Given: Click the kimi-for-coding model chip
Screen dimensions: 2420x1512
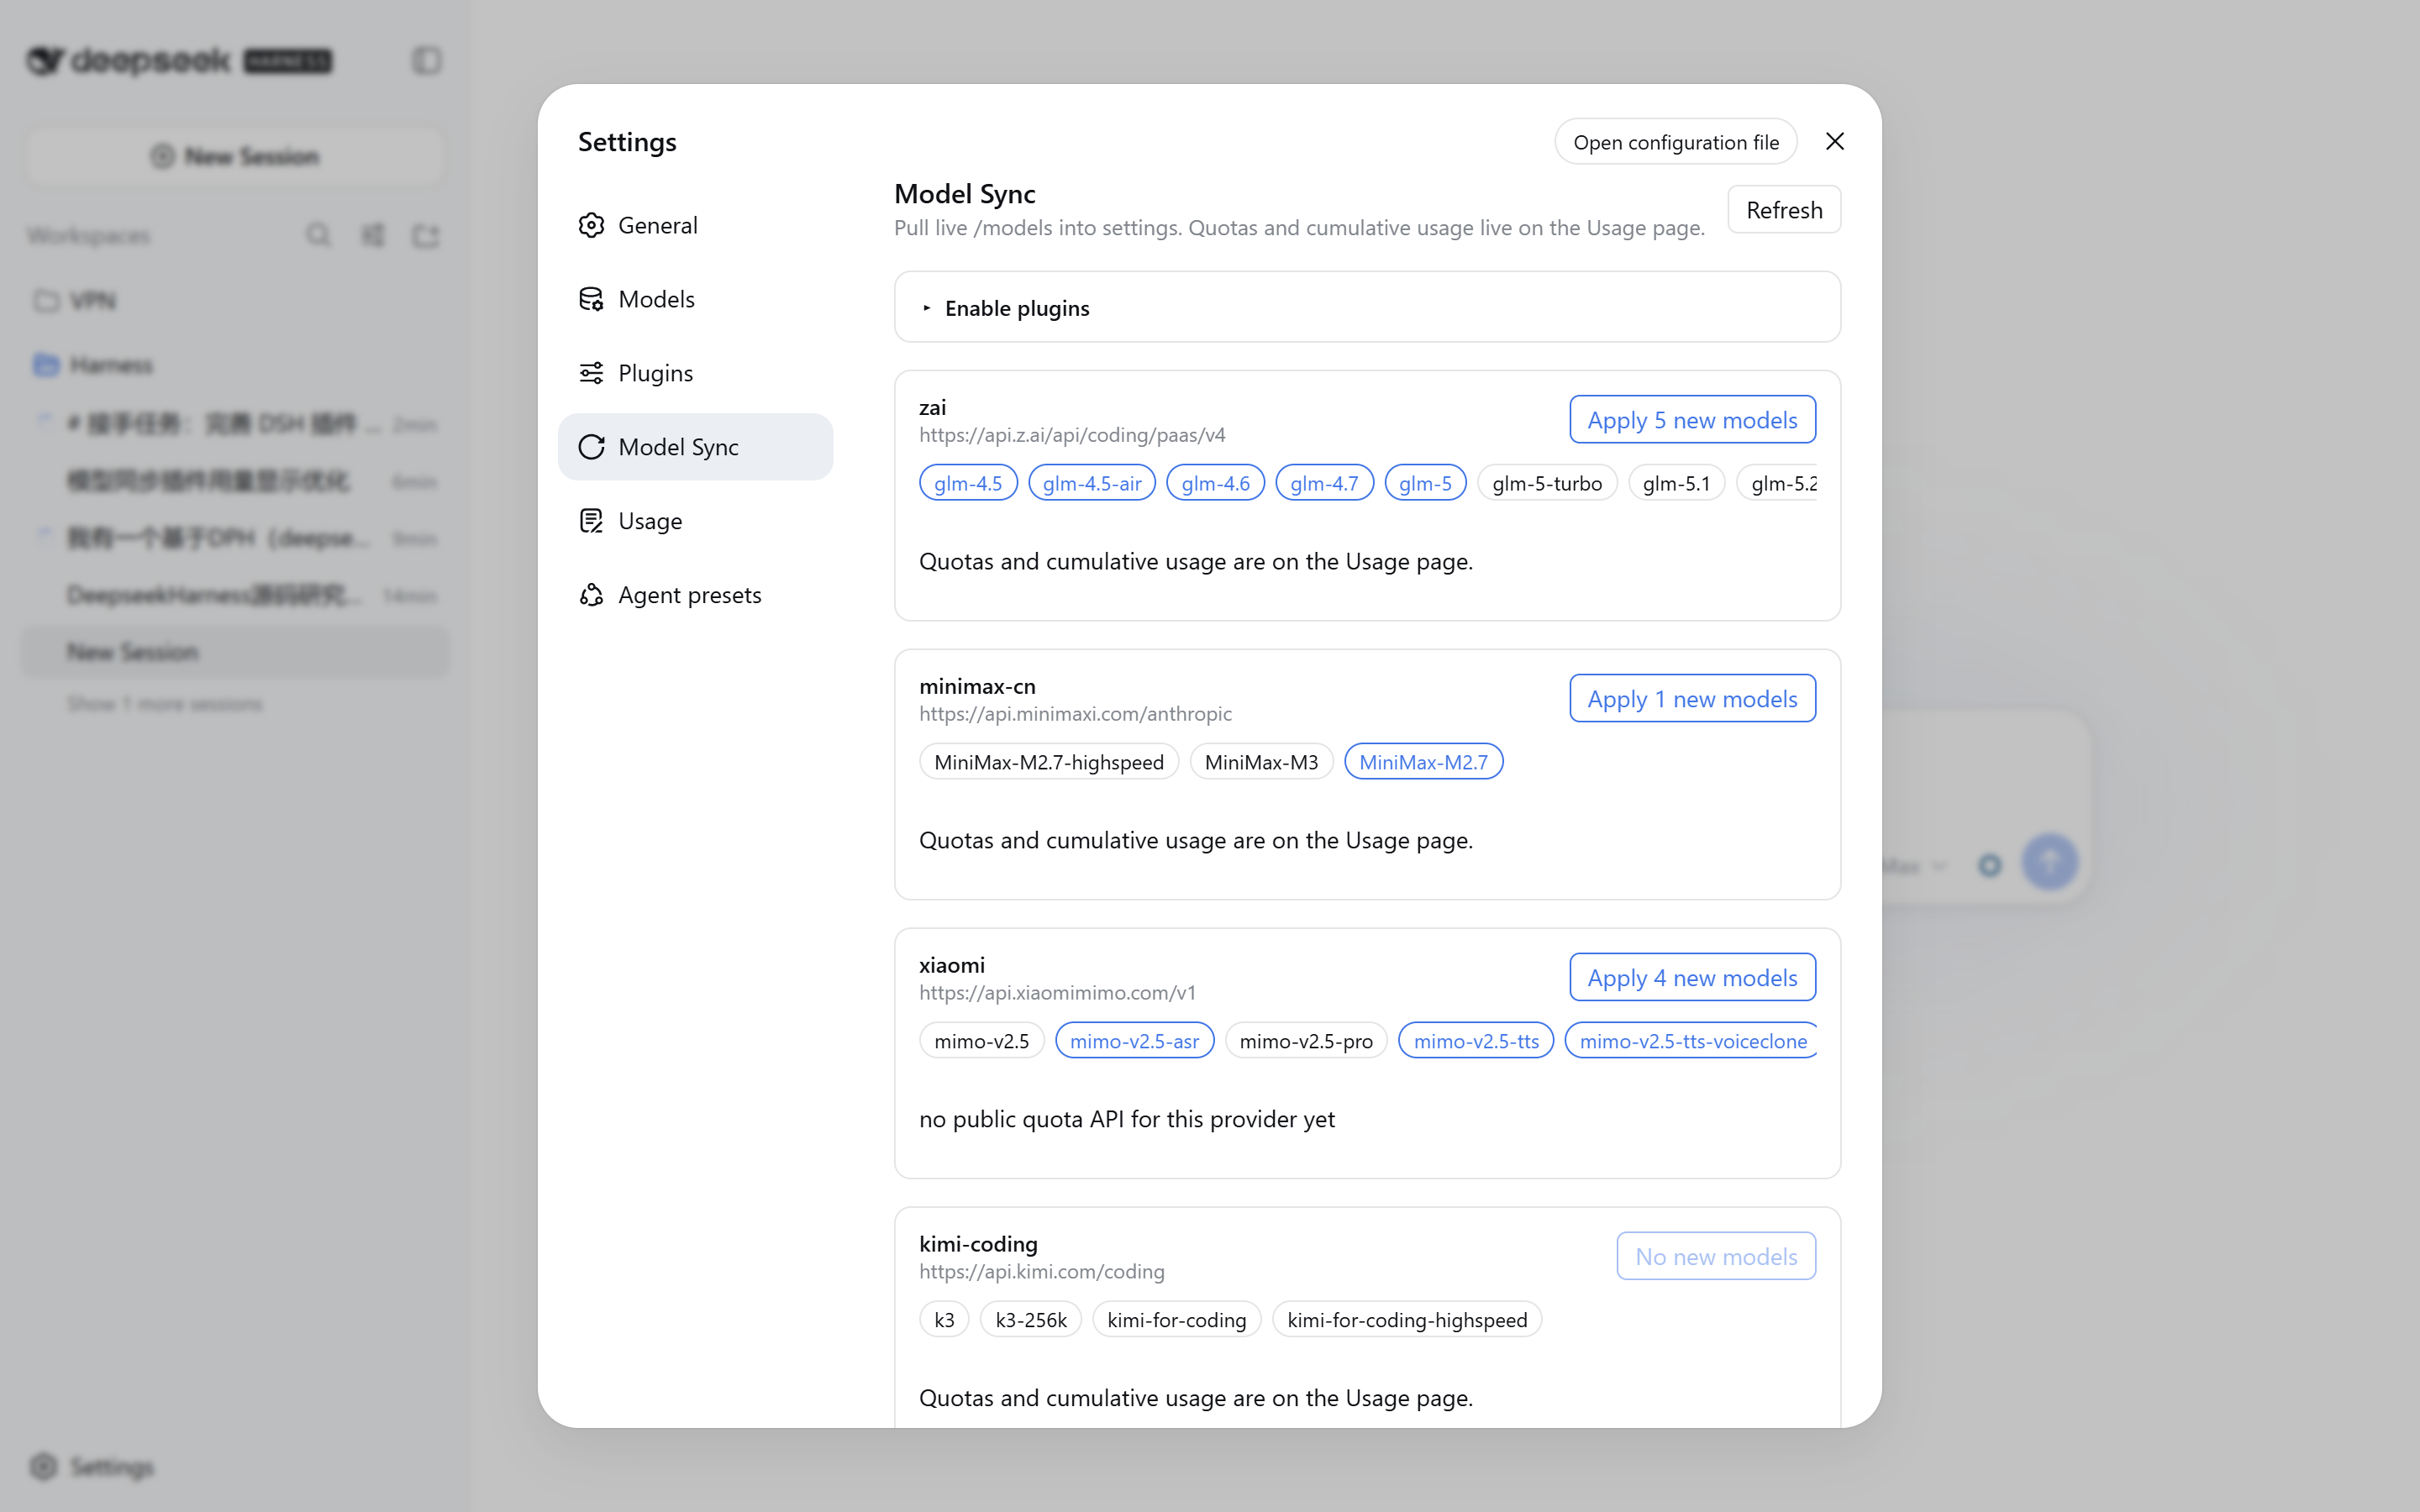Looking at the screenshot, I should tap(1177, 1320).
